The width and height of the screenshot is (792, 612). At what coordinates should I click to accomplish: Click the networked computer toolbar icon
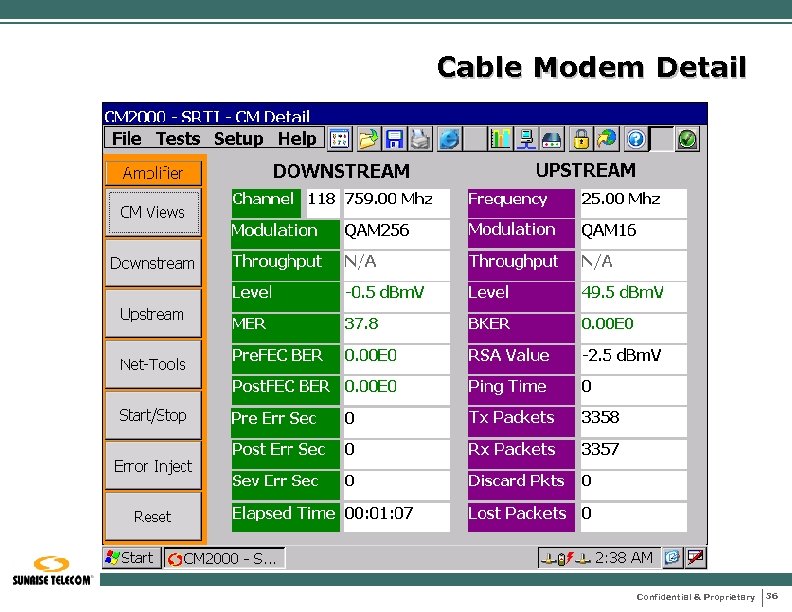coord(526,139)
